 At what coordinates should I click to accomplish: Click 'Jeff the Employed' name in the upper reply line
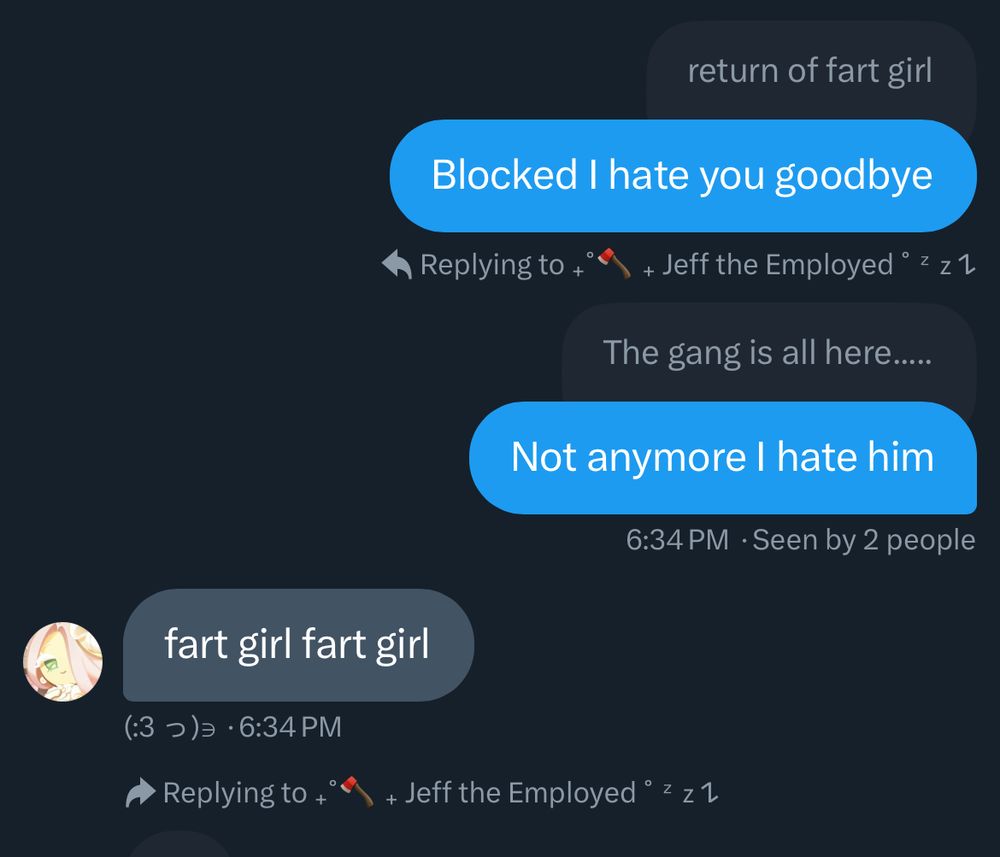[777, 264]
